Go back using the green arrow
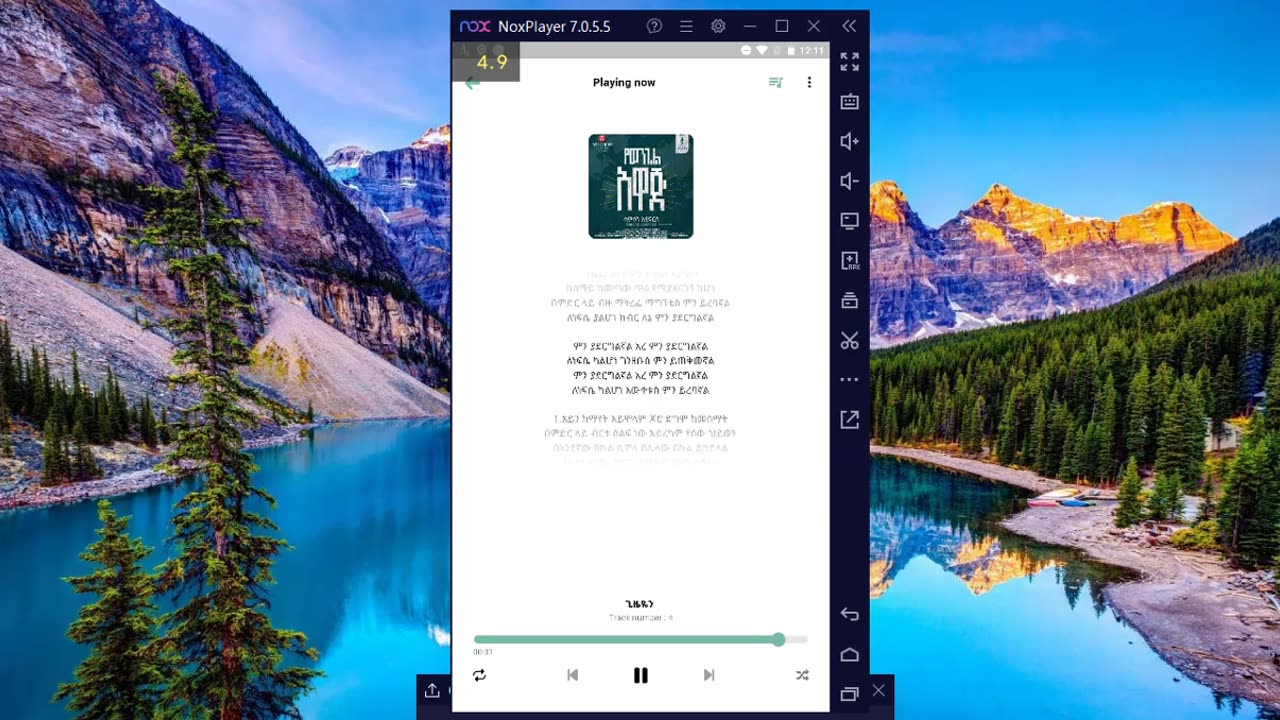1280x720 pixels. [x=472, y=83]
